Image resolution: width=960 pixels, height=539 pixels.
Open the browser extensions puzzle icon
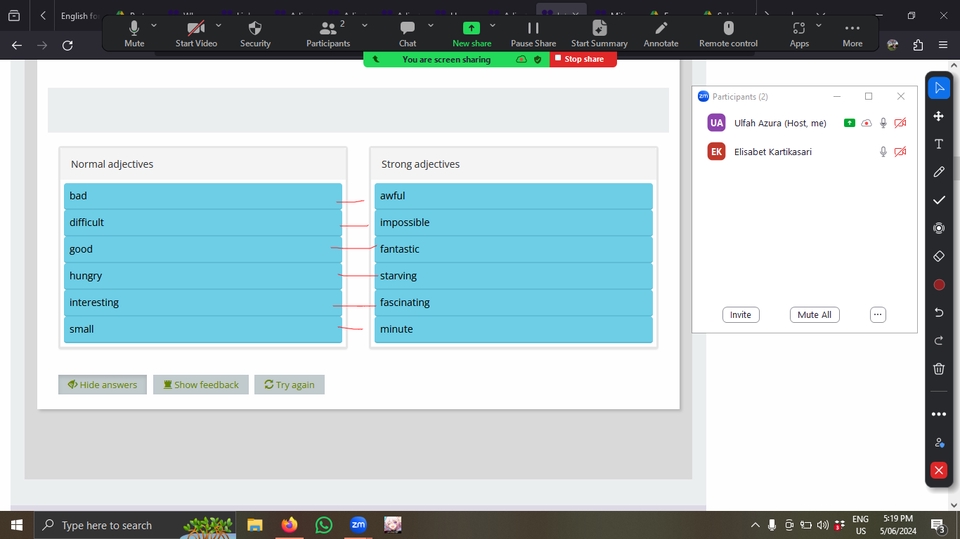pyautogui.click(x=918, y=45)
